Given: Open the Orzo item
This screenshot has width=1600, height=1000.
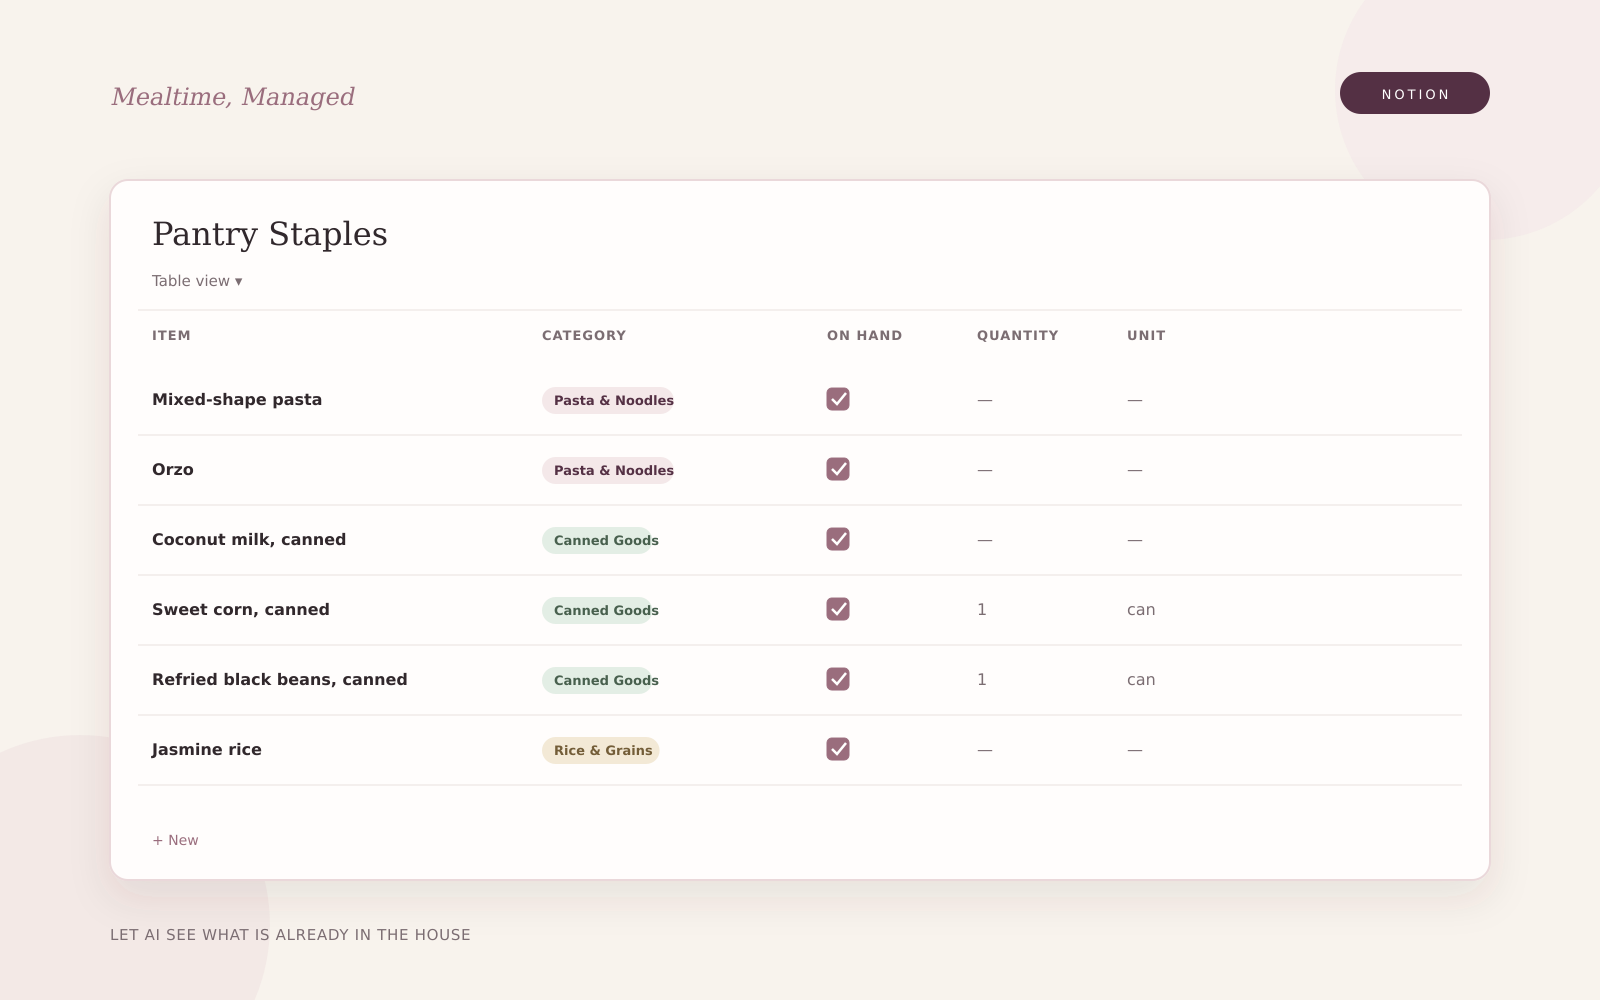Looking at the screenshot, I should (x=173, y=469).
